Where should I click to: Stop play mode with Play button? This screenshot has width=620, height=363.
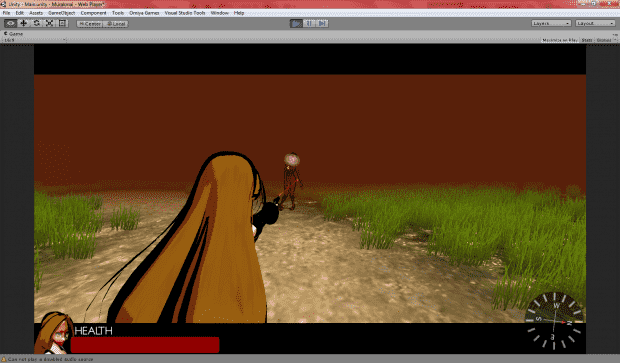(x=296, y=23)
